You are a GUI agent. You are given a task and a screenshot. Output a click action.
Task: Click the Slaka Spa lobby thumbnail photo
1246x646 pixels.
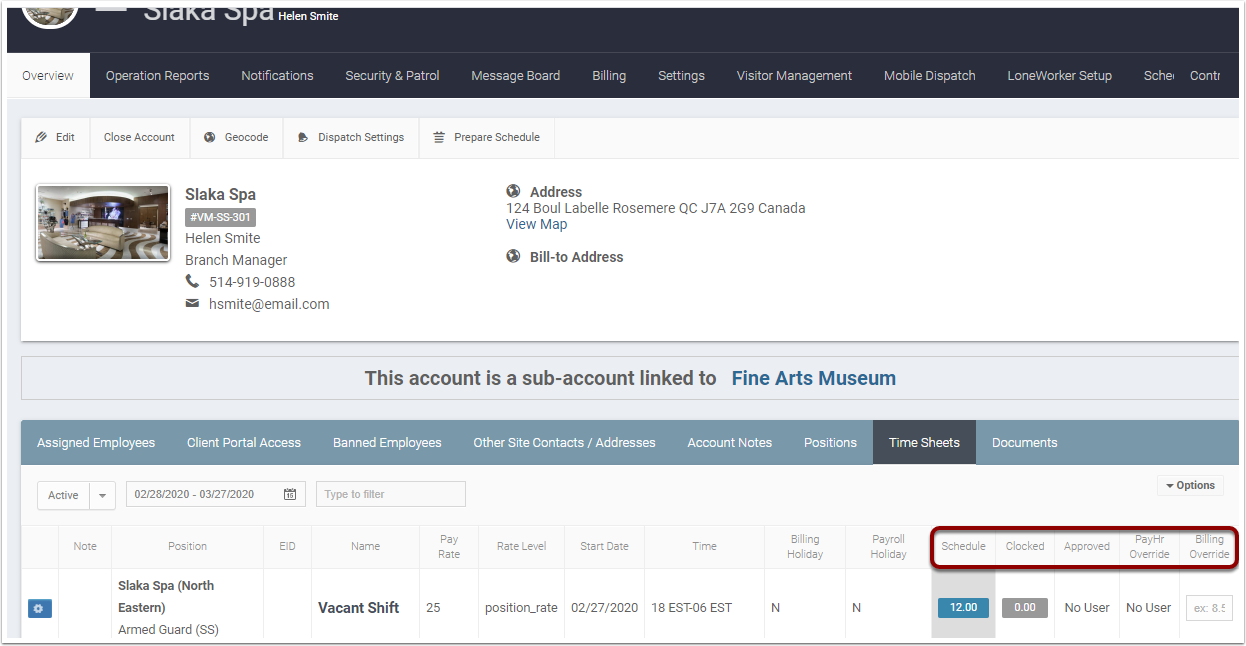tap(102, 222)
